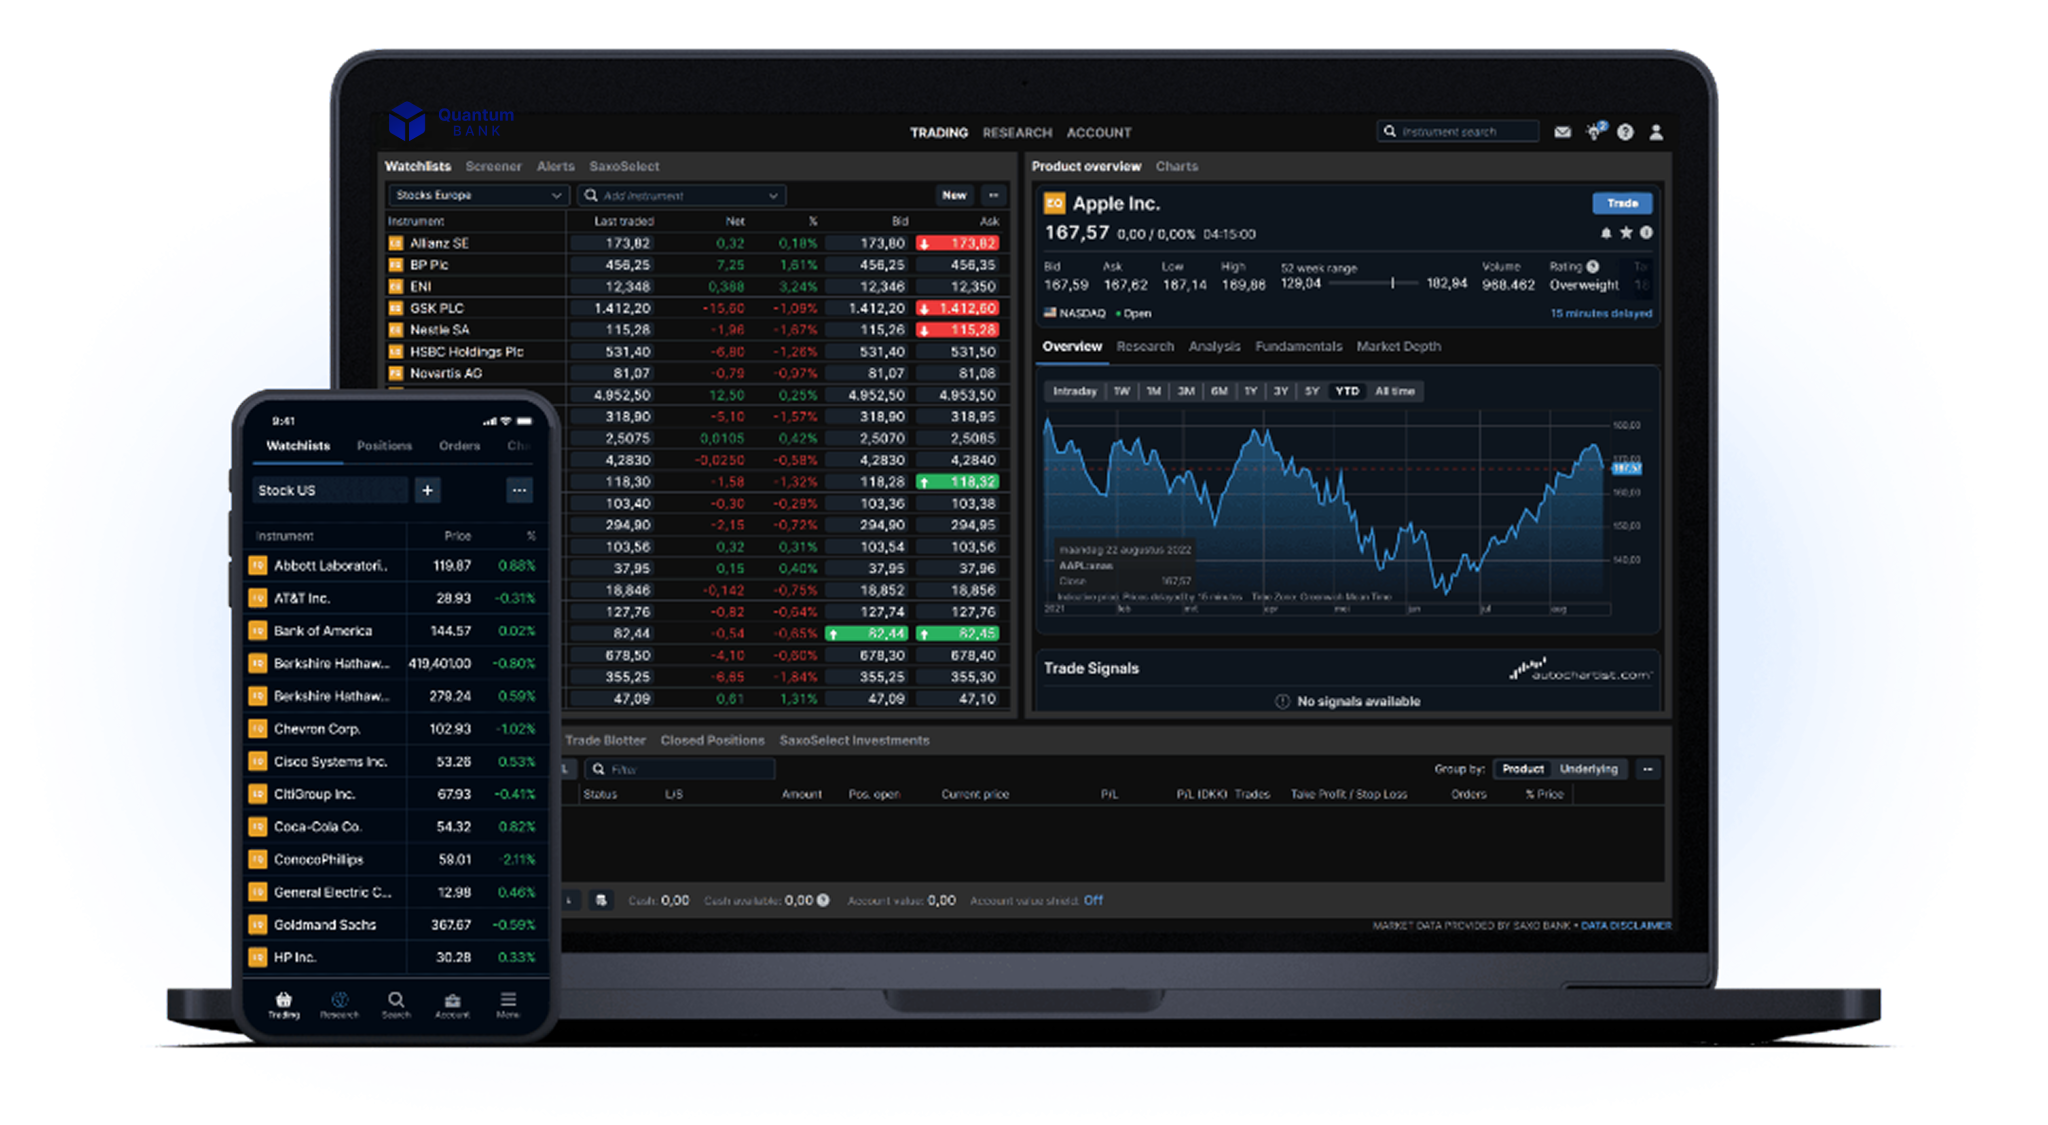Click the Rating help icon

(1593, 267)
